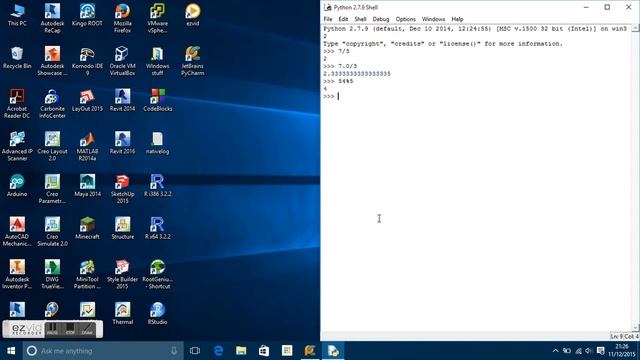640x360 pixels.
Task: Stop the ezvid recording
Action: [70, 329]
